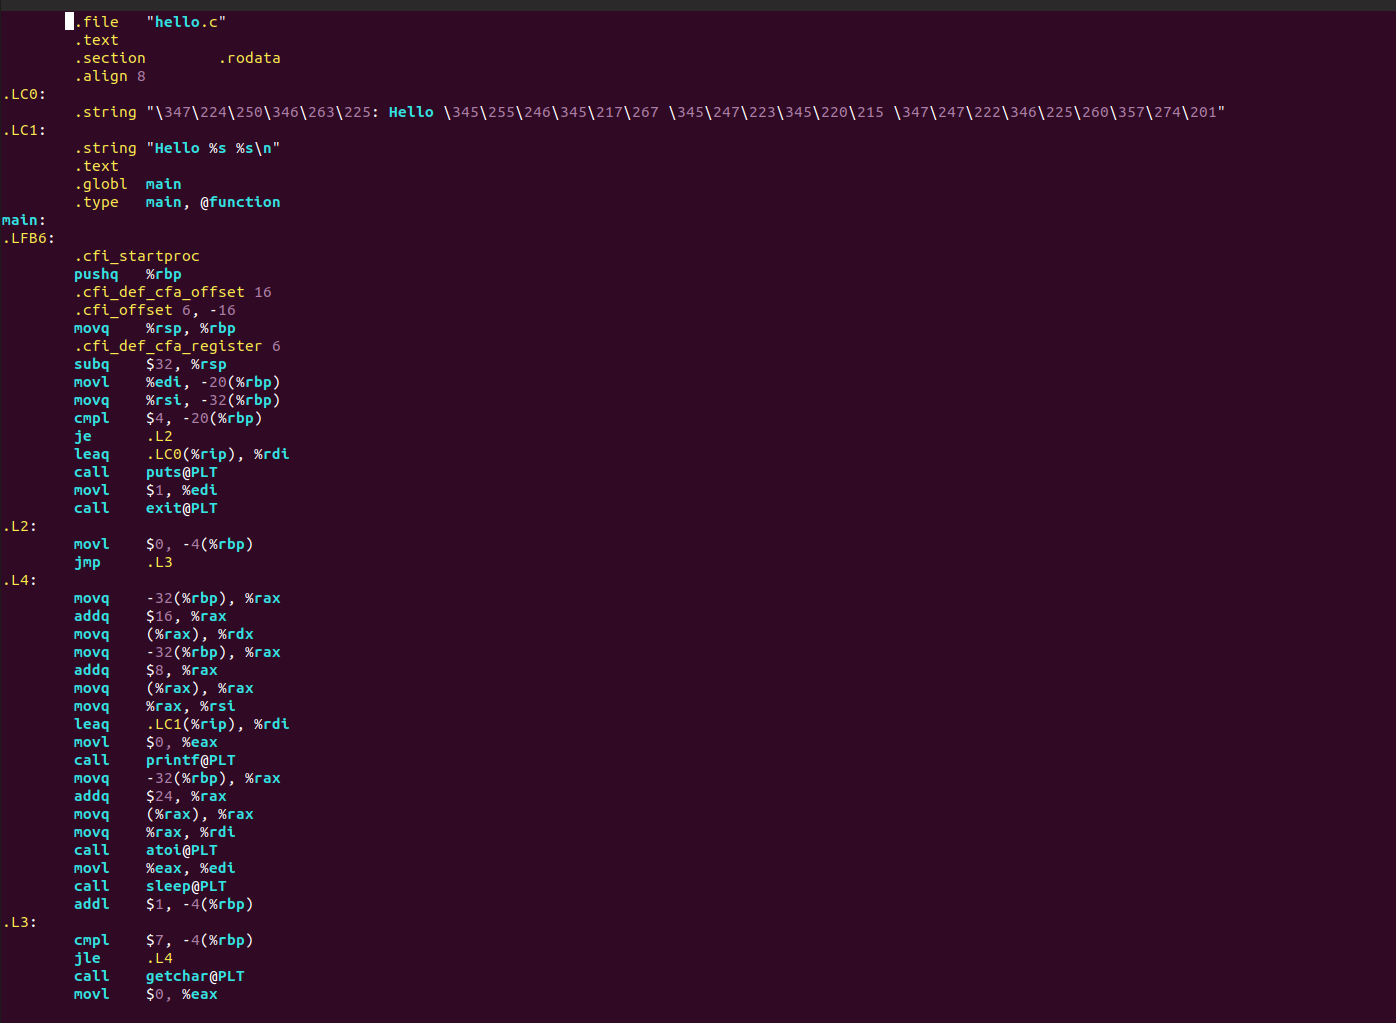
Task: Click the .cfi_def_cfa_register 6 directive
Action: pyautogui.click(x=177, y=346)
